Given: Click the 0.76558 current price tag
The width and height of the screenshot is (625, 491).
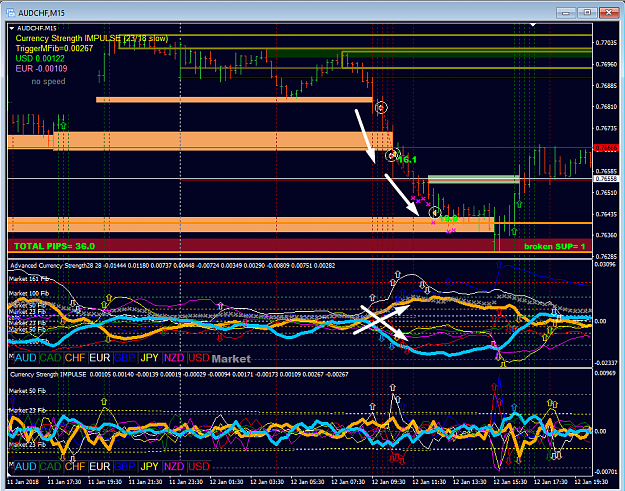Looking at the screenshot, I should [x=606, y=179].
